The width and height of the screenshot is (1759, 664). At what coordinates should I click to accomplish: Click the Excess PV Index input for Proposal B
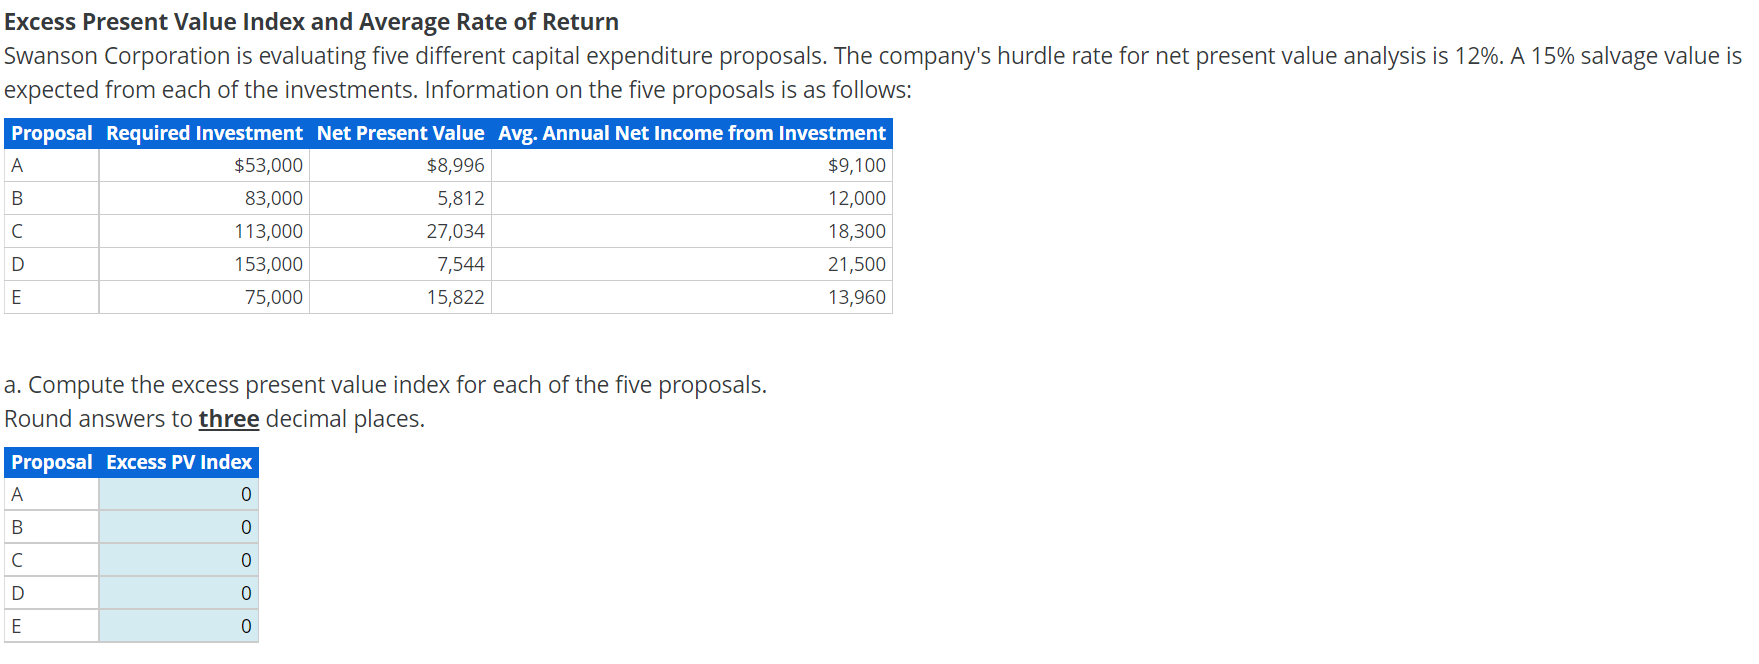click(178, 526)
